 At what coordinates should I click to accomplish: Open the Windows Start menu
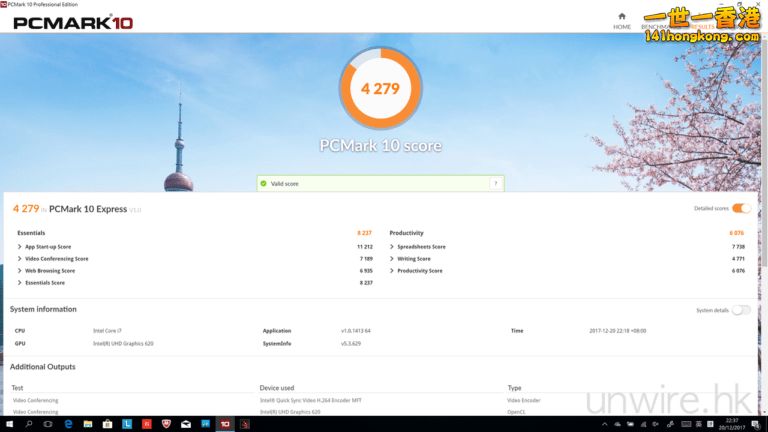pos(9,424)
